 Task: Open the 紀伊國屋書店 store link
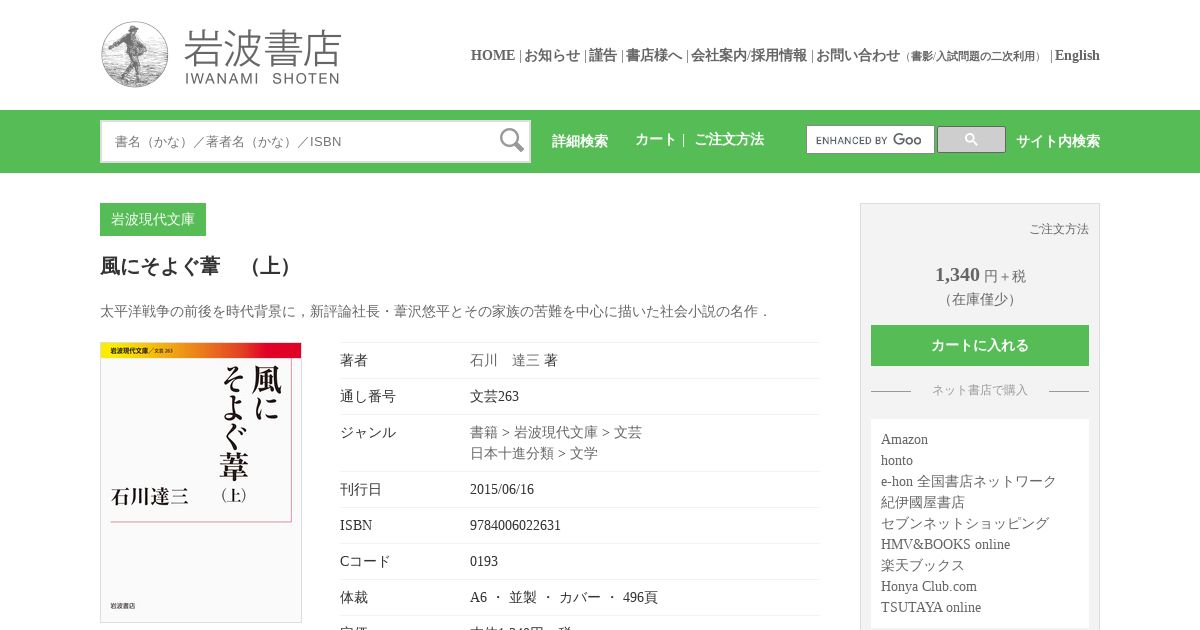click(923, 502)
